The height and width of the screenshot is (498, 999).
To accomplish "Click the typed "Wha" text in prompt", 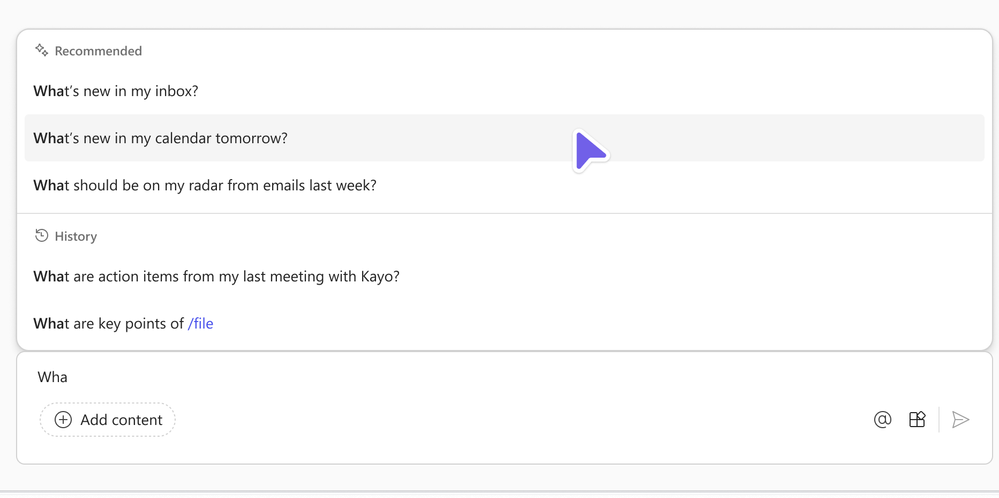I will 53,377.
